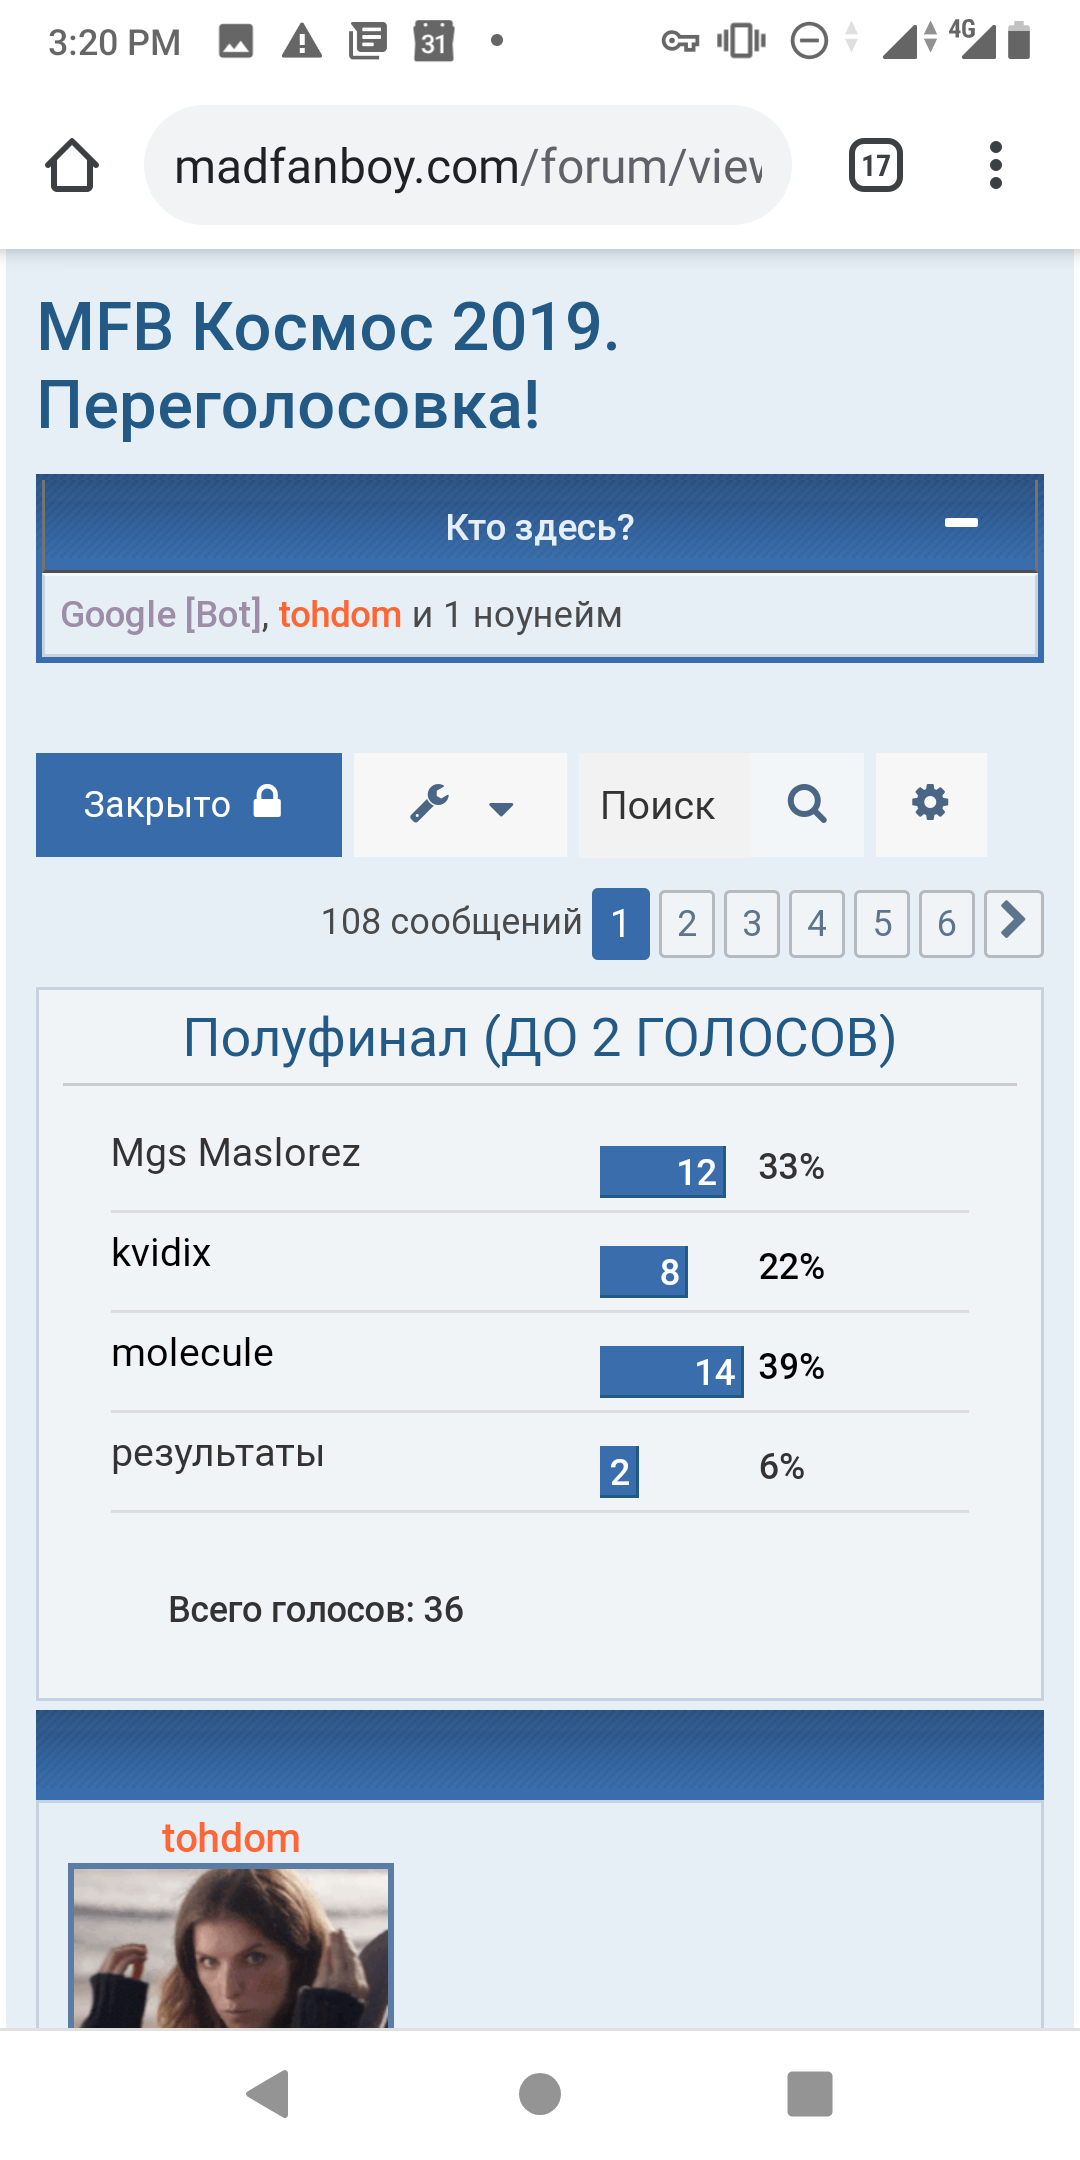
Task: Open tohdom's profile link in who's online
Action: click(x=340, y=614)
